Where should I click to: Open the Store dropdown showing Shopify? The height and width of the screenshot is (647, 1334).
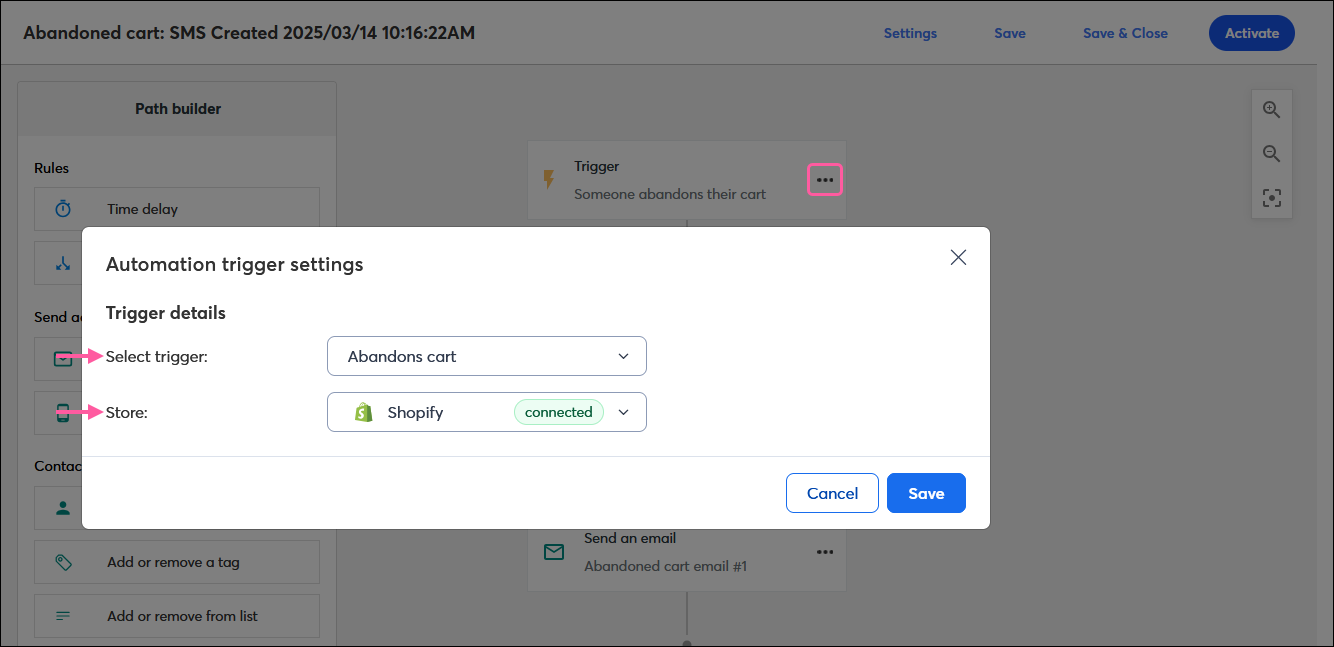pos(487,412)
